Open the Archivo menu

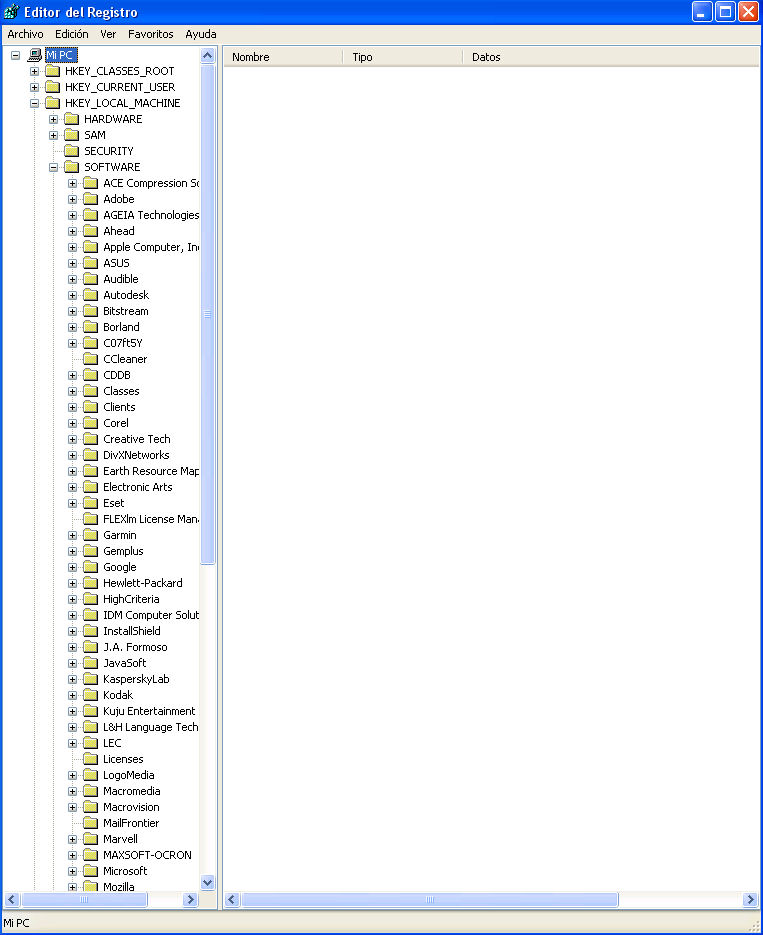[25, 34]
